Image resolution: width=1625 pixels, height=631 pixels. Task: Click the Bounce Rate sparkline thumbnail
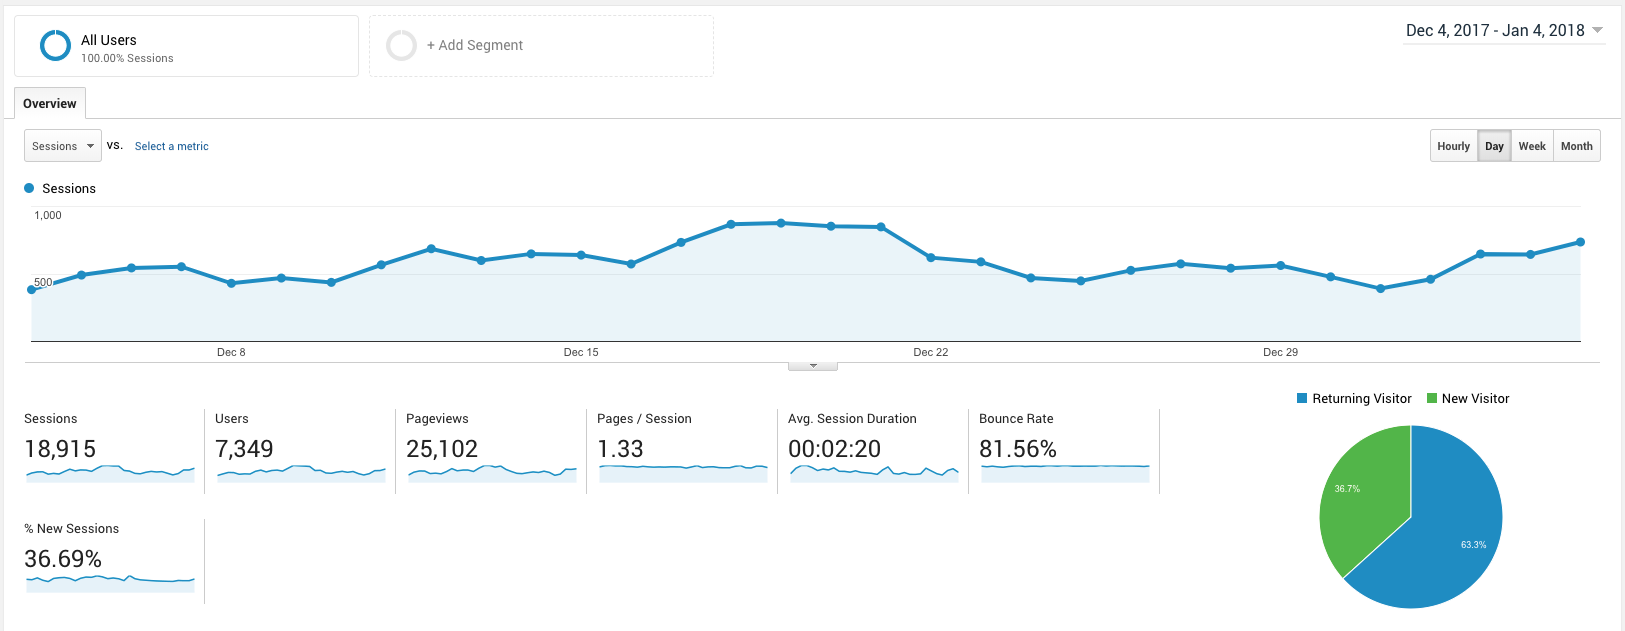click(1065, 472)
